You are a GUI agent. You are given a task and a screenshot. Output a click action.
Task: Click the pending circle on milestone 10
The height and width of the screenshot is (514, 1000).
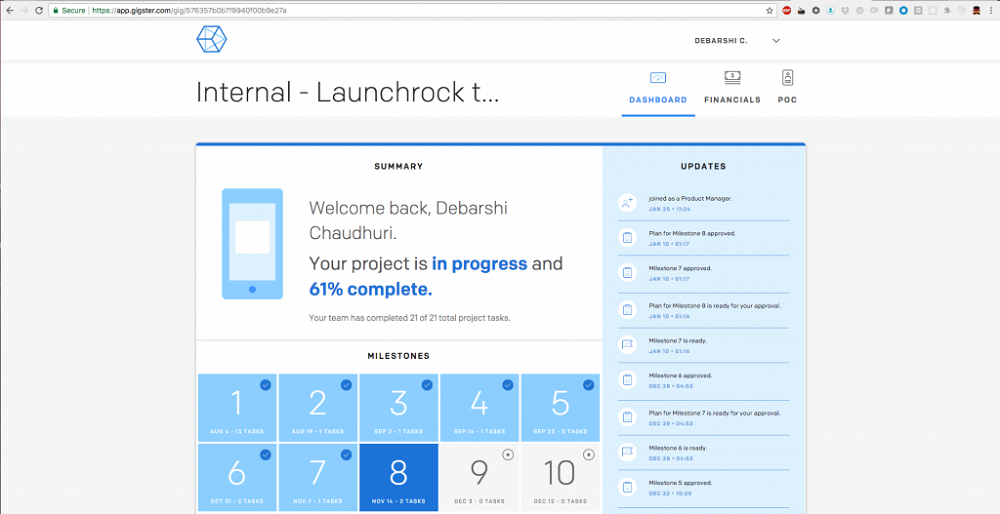[589, 455]
